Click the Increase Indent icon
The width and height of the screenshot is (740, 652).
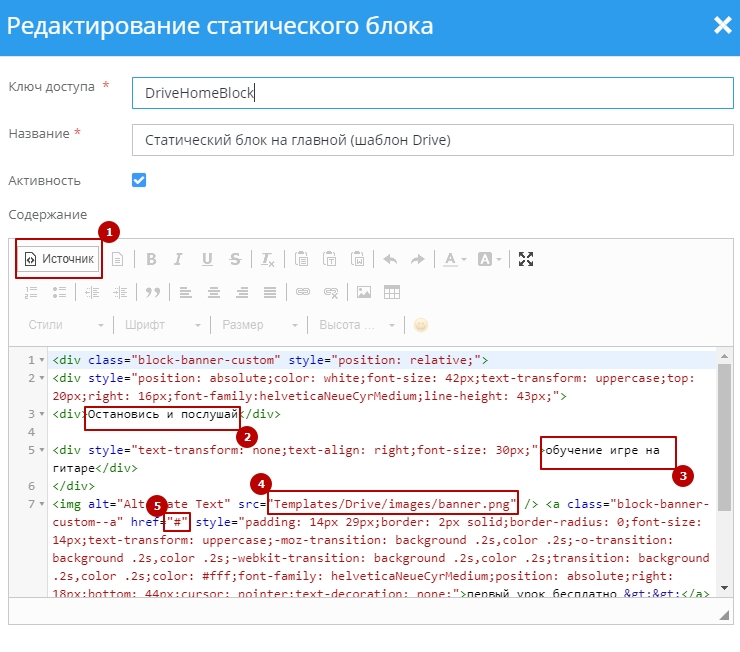[120, 293]
